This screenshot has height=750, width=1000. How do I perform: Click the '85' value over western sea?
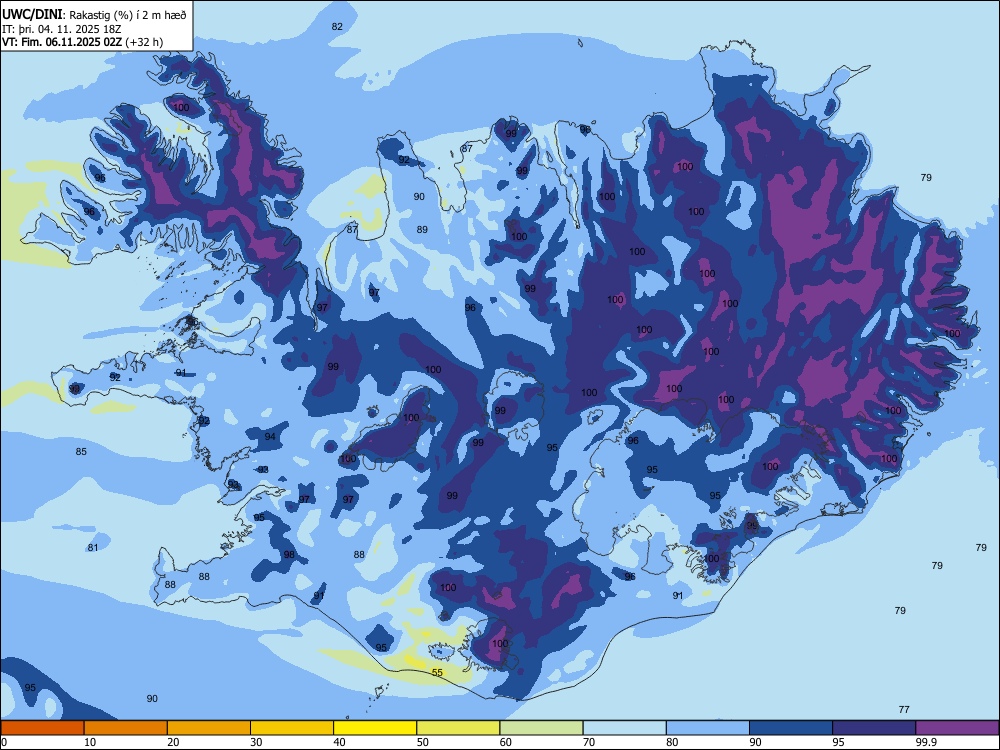click(x=81, y=452)
